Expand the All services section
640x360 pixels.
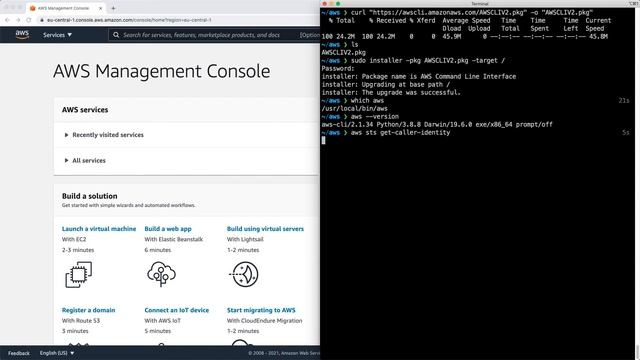(85, 160)
